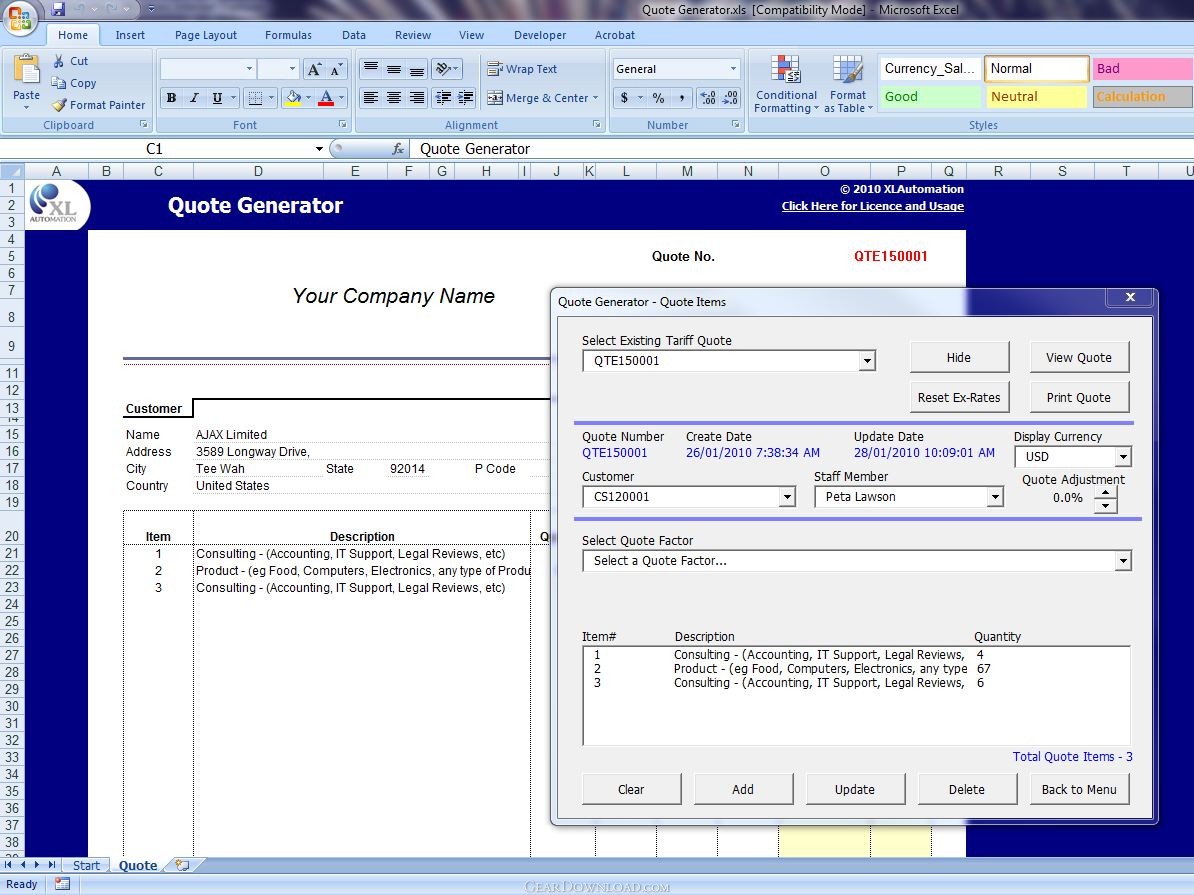Open Conditional Formatting menu
The height and width of the screenshot is (895, 1194).
pos(786,85)
